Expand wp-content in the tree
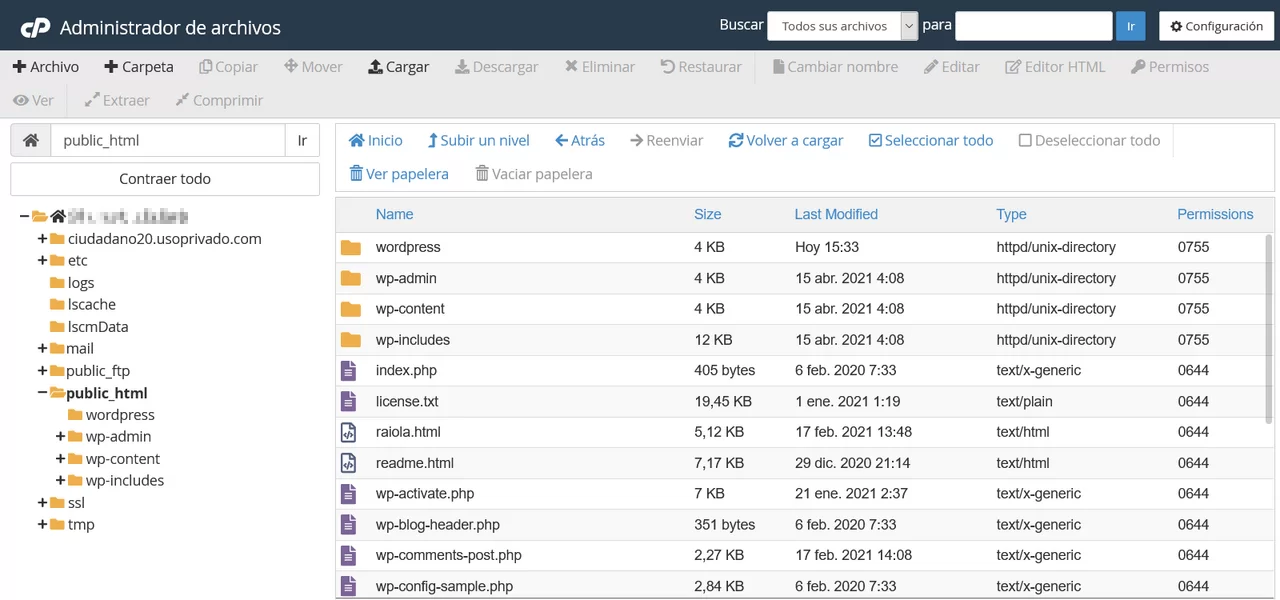Viewport: 1280px width, 600px height. pos(60,459)
